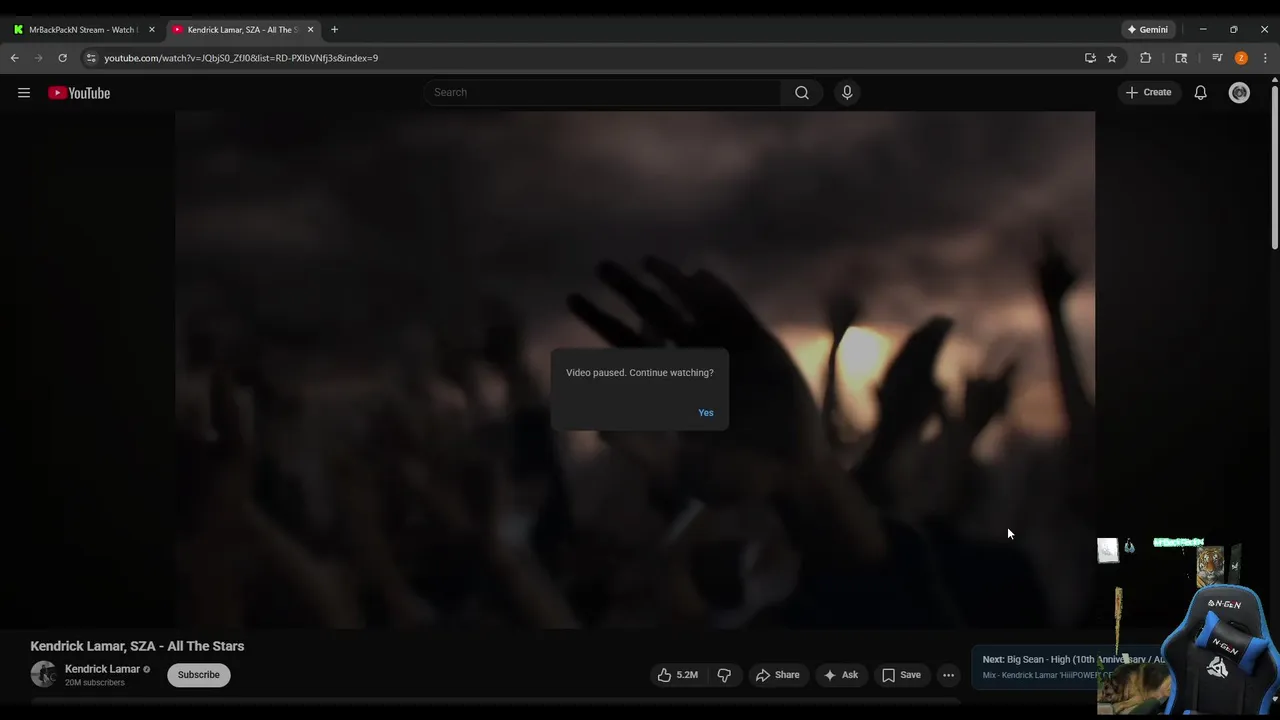Confirm 'Yes' to continue watching
This screenshot has width=1280, height=720.
click(x=706, y=413)
